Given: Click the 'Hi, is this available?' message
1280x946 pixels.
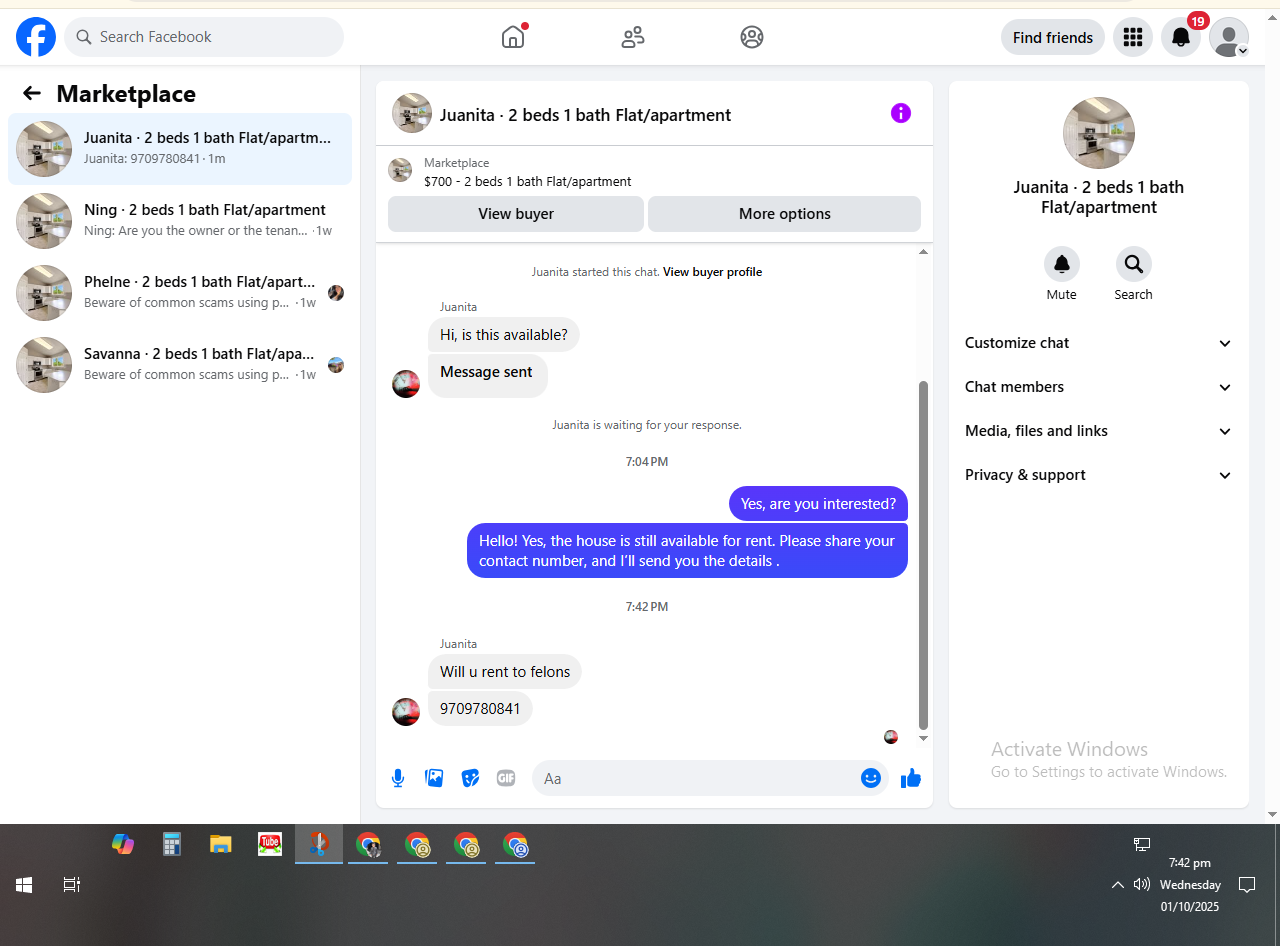Looking at the screenshot, I should [504, 335].
